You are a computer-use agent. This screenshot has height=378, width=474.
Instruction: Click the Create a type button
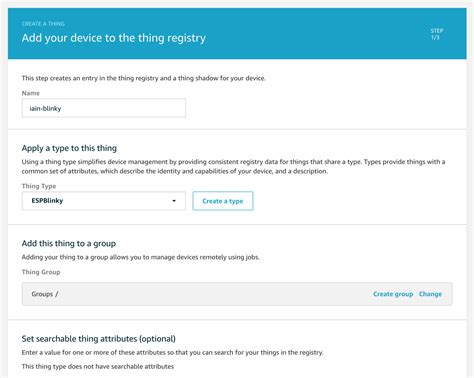[223, 201]
